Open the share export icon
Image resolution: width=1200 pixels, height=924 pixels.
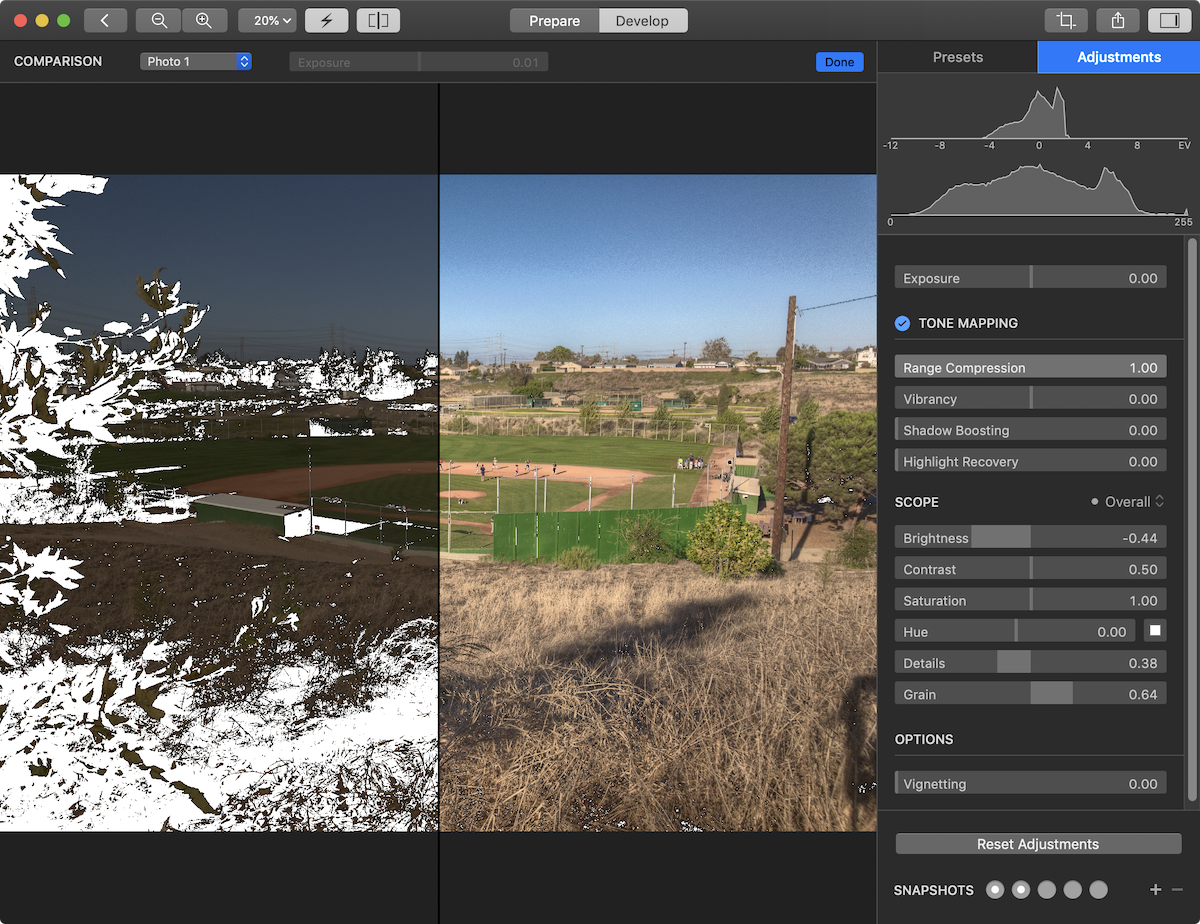pyautogui.click(x=1118, y=20)
